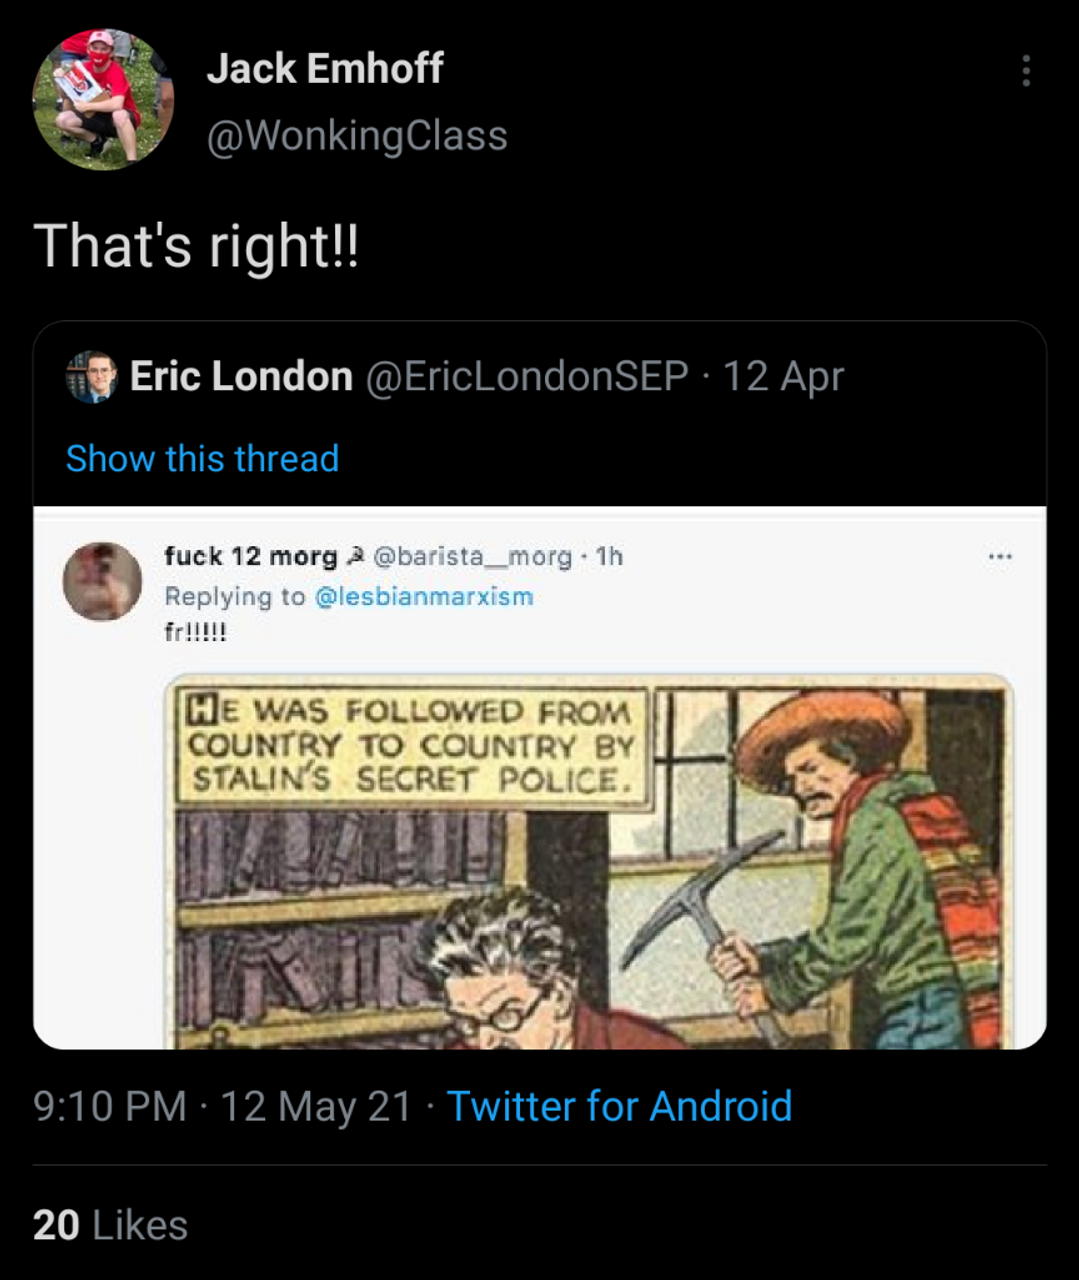The height and width of the screenshot is (1280, 1079).
Task: Open the Twitter for Android source link
Action: (x=619, y=1106)
